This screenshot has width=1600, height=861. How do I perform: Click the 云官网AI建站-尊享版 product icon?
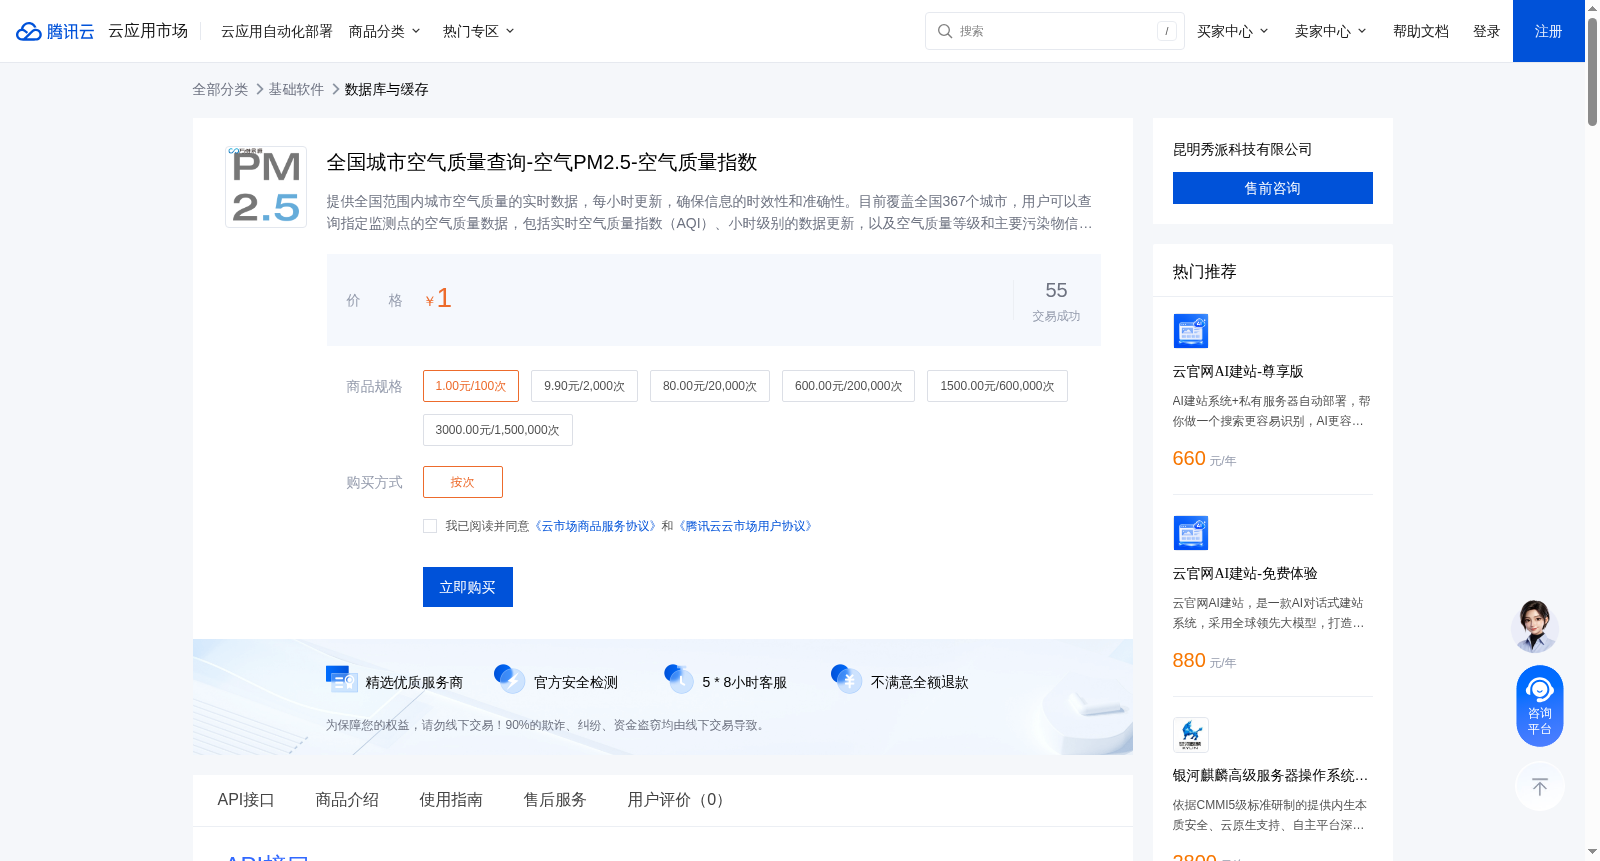(1190, 331)
